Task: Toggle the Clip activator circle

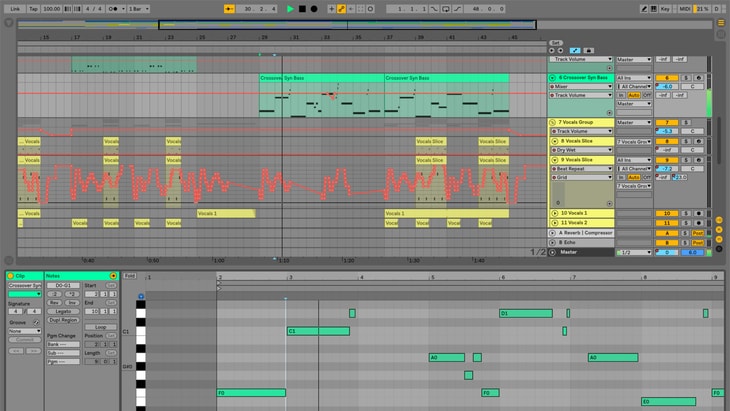Action: coord(11,276)
